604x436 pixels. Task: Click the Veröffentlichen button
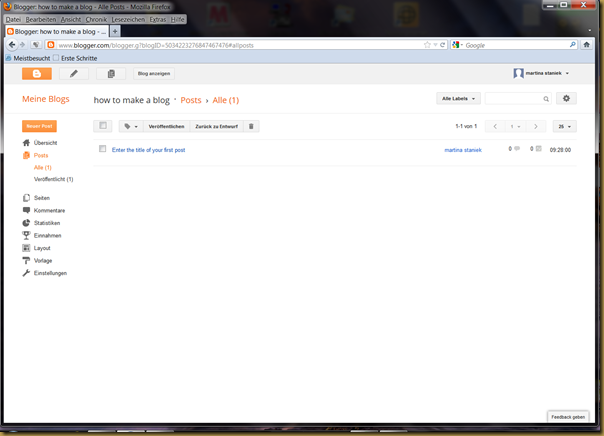coord(166,126)
